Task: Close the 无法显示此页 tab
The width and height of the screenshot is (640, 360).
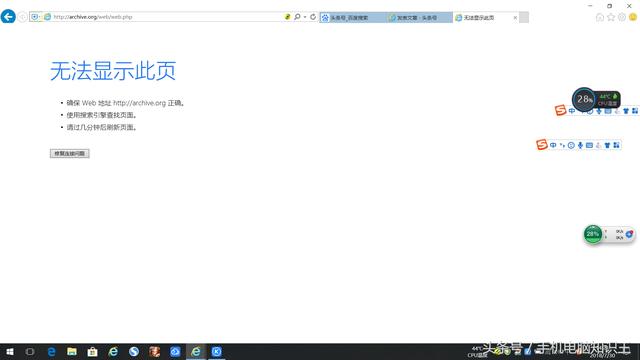Action: [515, 18]
